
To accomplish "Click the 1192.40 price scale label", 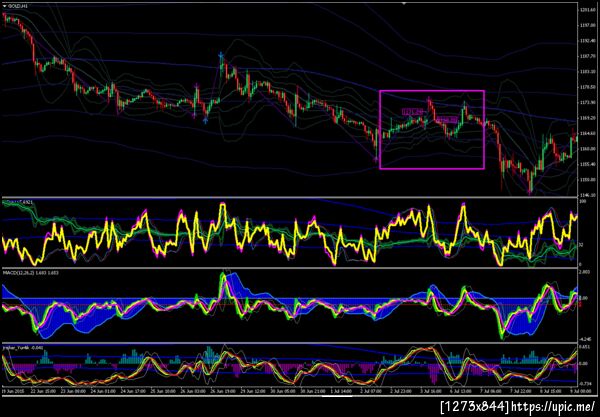I will coord(587,41).
